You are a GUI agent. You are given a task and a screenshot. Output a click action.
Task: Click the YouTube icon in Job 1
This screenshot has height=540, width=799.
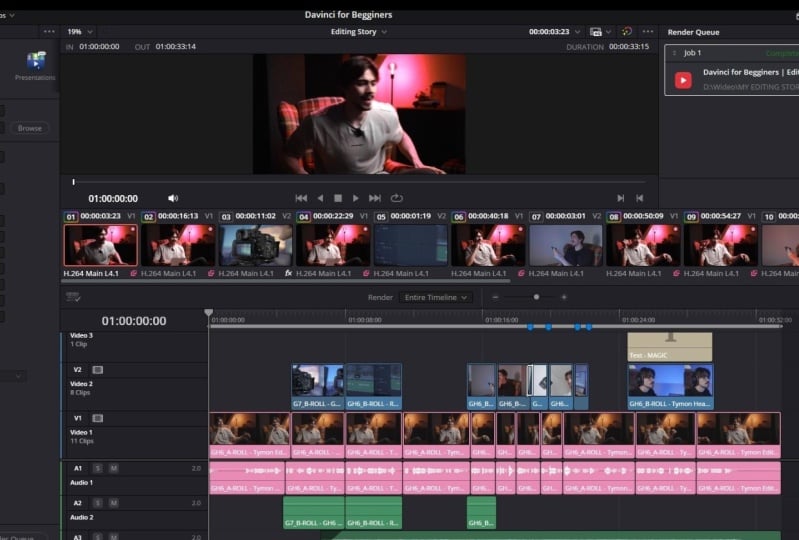pyautogui.click(x=683, y=80)
